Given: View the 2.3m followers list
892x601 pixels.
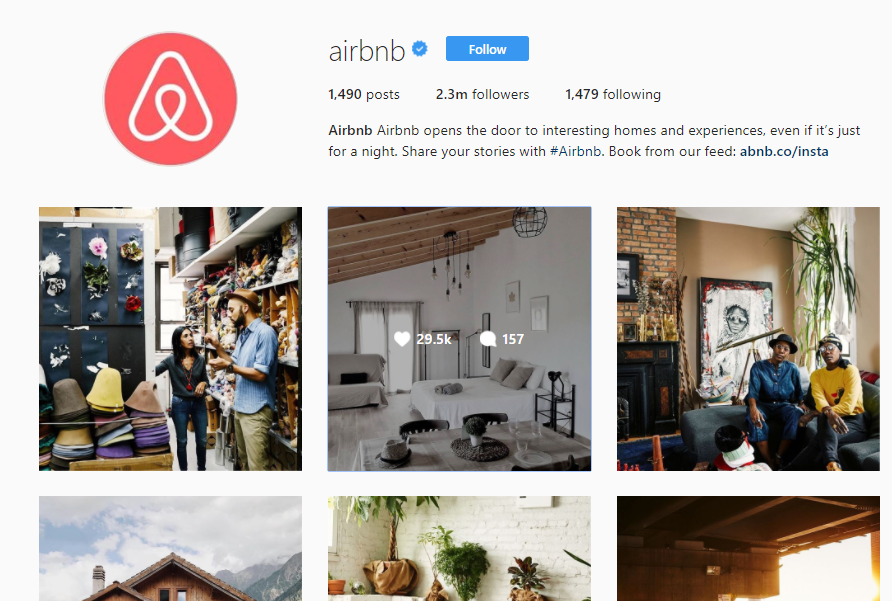Looking at the screenshot, I should click(x=482, y=94).
